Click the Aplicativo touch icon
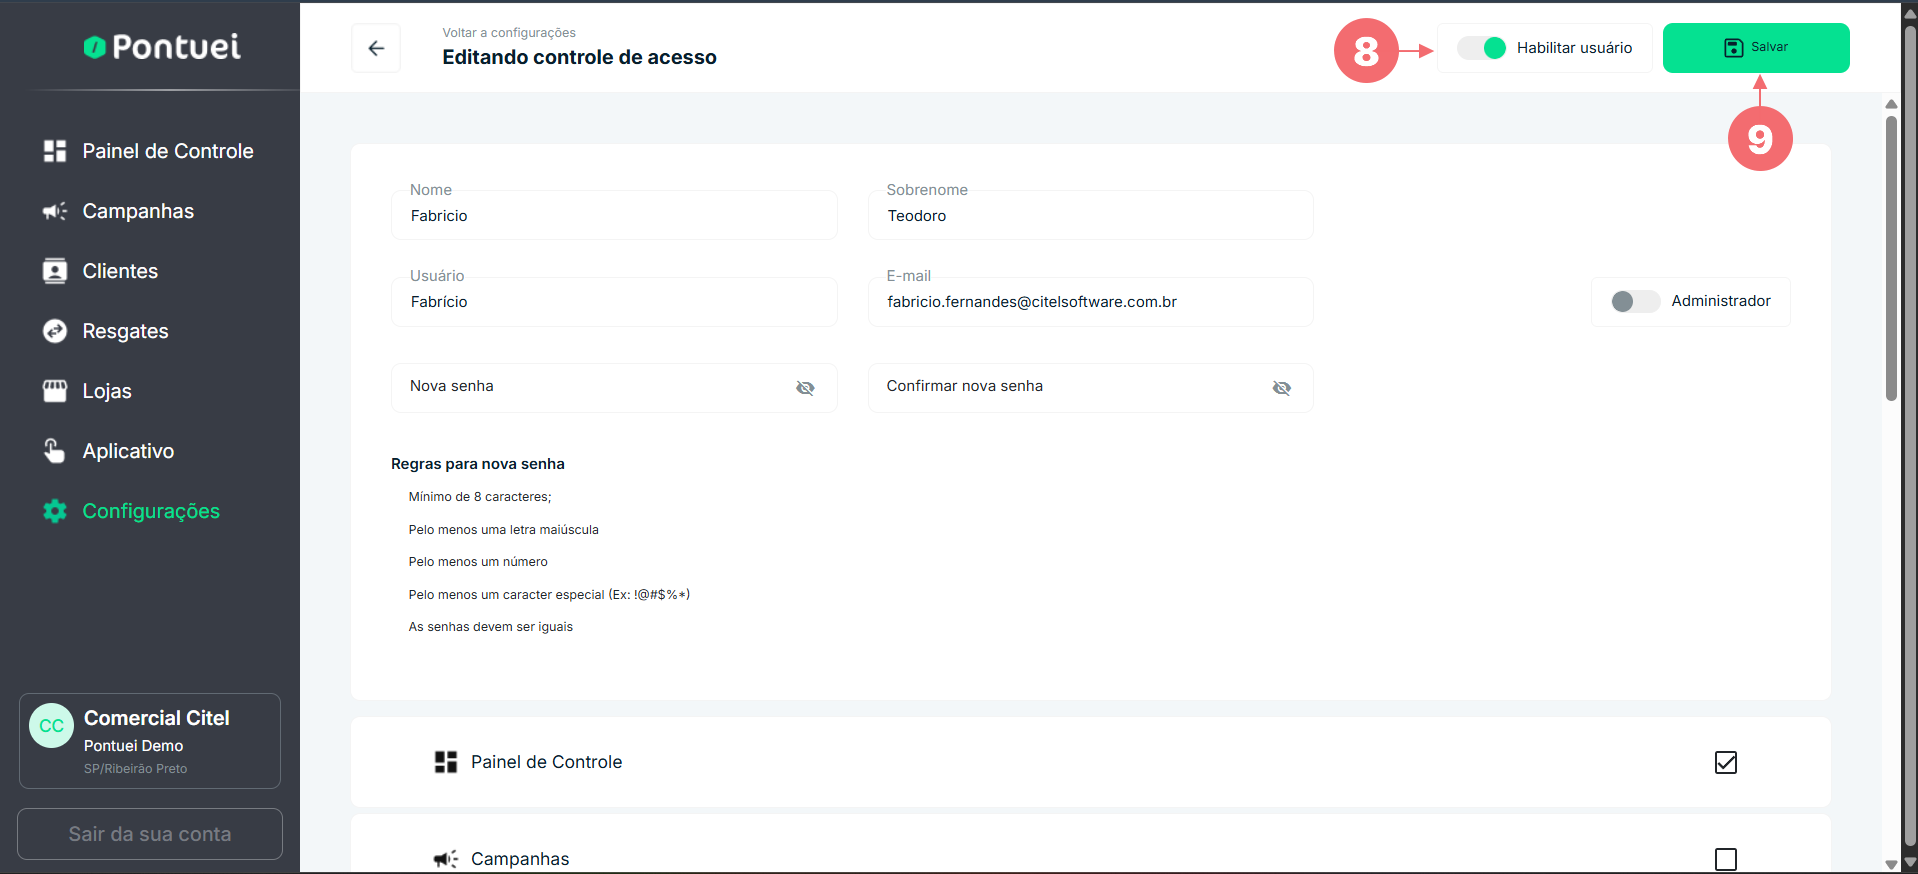This screenshot has height=874, width=1918. (x=55, y=451)
